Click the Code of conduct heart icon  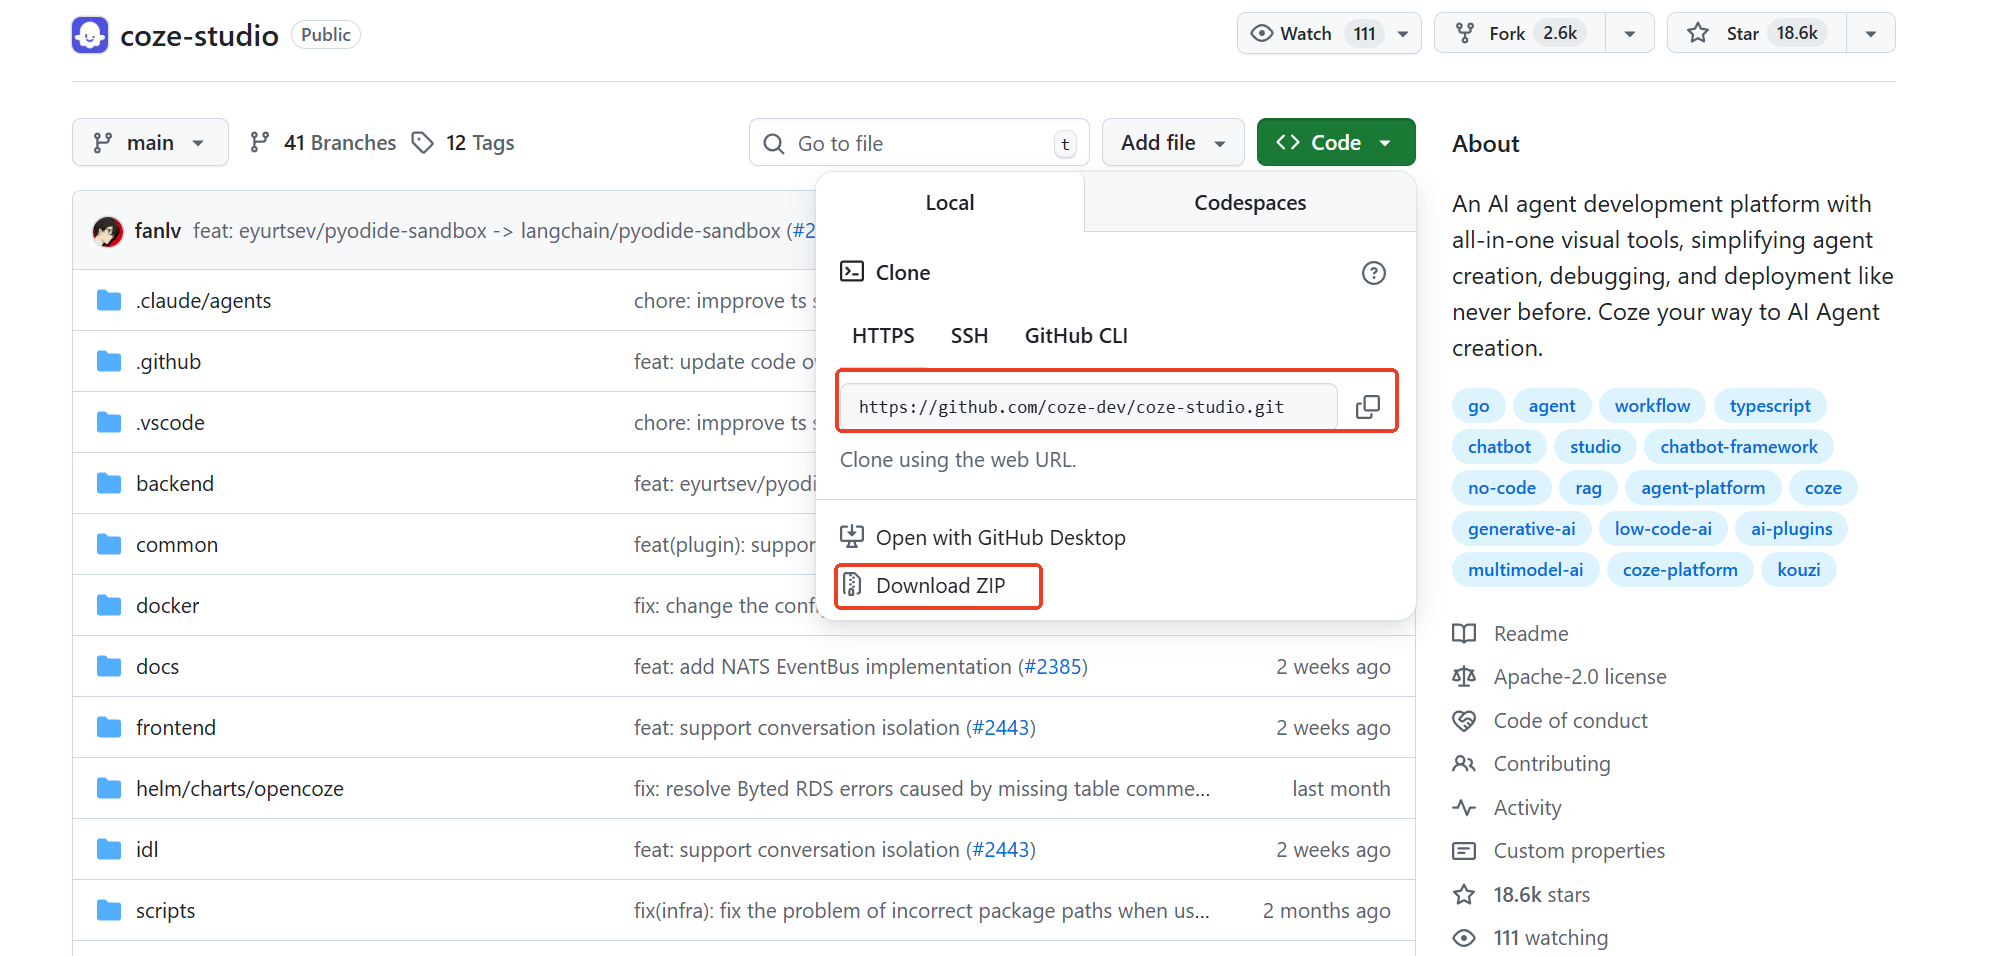coord(1464,721)
